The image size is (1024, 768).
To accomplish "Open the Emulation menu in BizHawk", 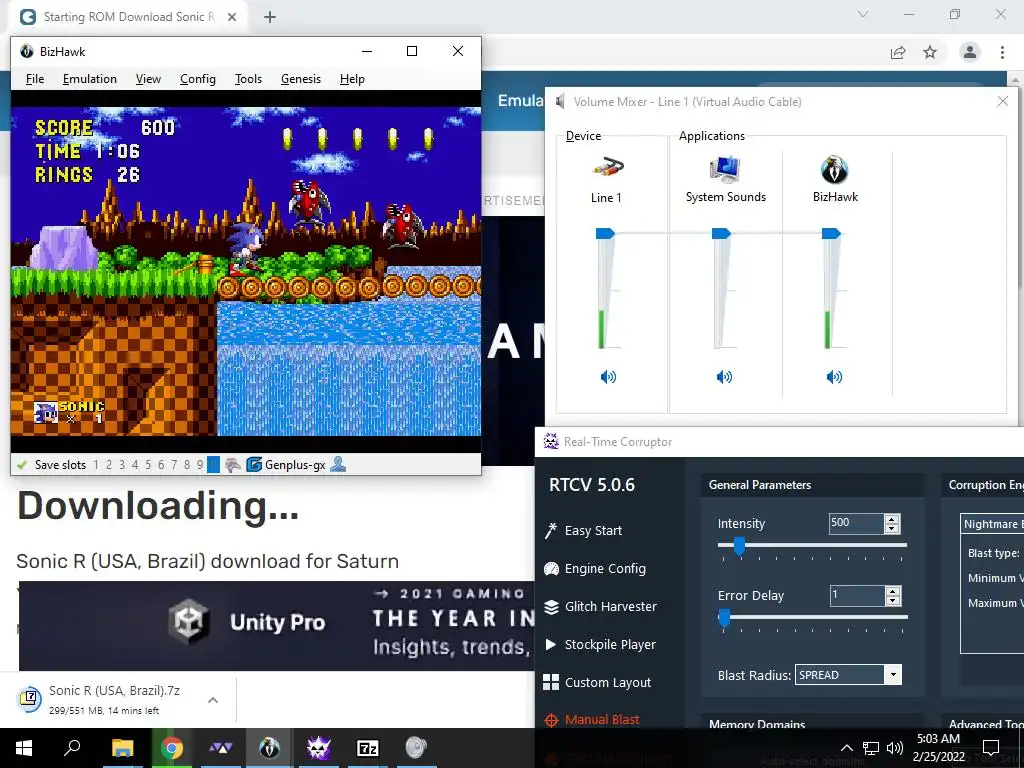I will coord(89,79).
